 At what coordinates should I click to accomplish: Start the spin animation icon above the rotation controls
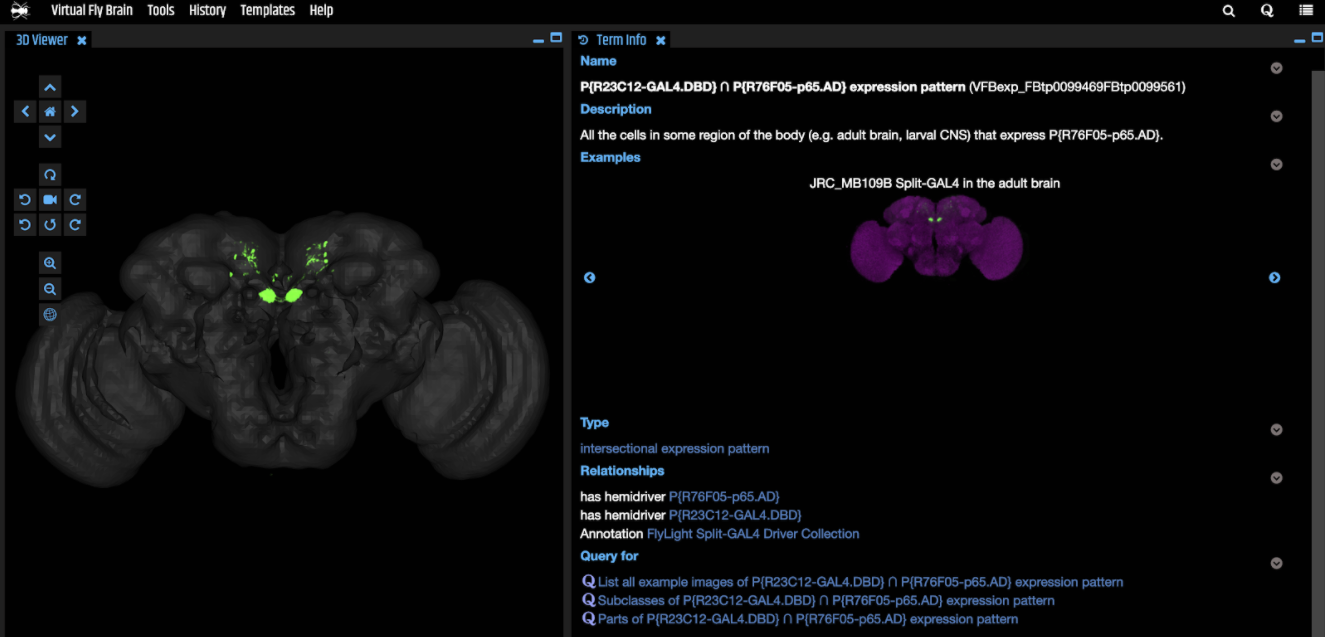pyautogui.click(x=50, y=174)
